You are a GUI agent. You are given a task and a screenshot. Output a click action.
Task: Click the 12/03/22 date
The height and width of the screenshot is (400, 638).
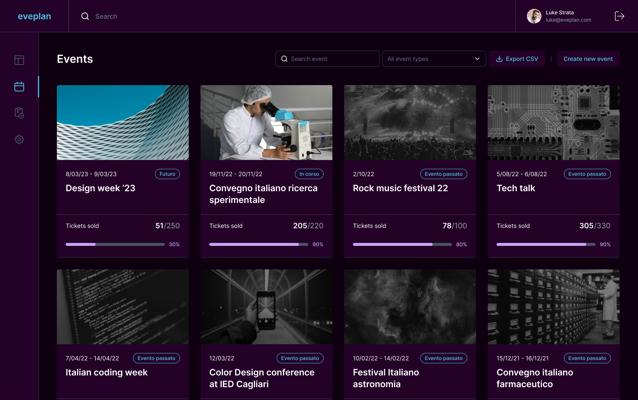222,358
